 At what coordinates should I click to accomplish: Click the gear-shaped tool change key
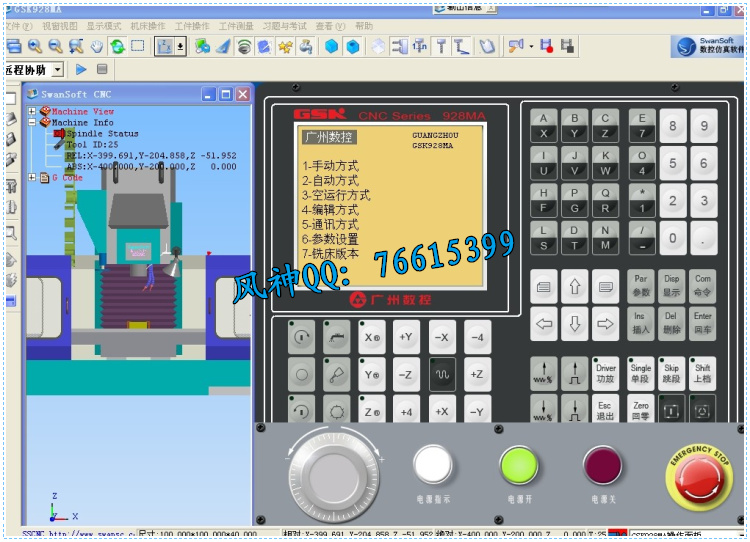coord(337,410)
